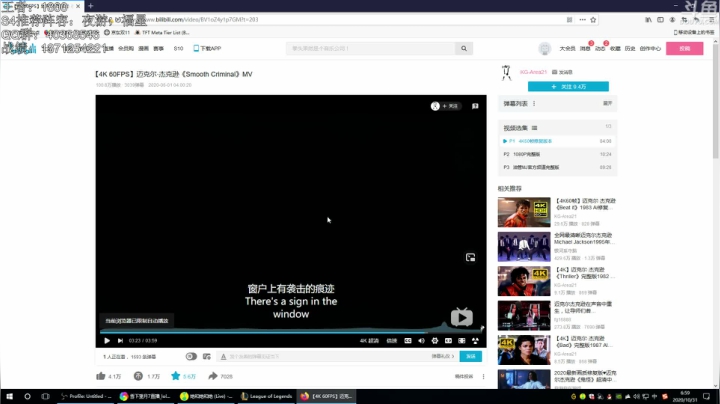Image resolution: width=720 pixels, height=404 pixels.
Task: Select playlist part P1 4K60 version
Action: pos(557,141)
